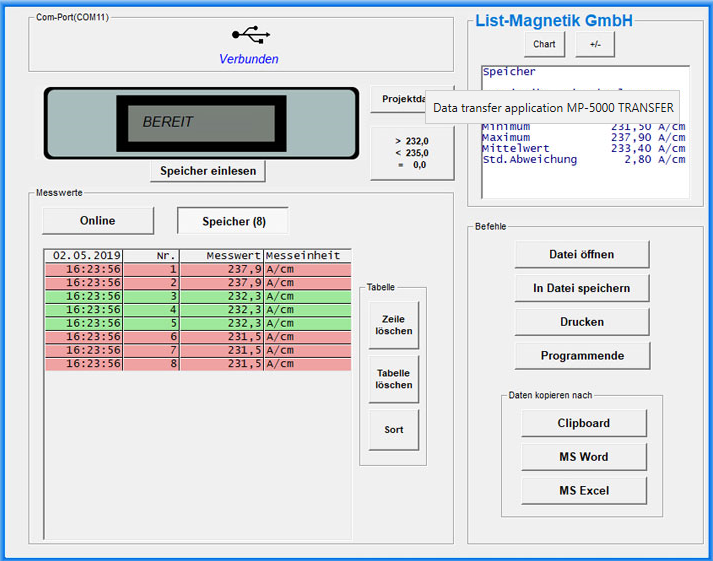Select Messwert 237,9 in row 1

click(221, 269)
